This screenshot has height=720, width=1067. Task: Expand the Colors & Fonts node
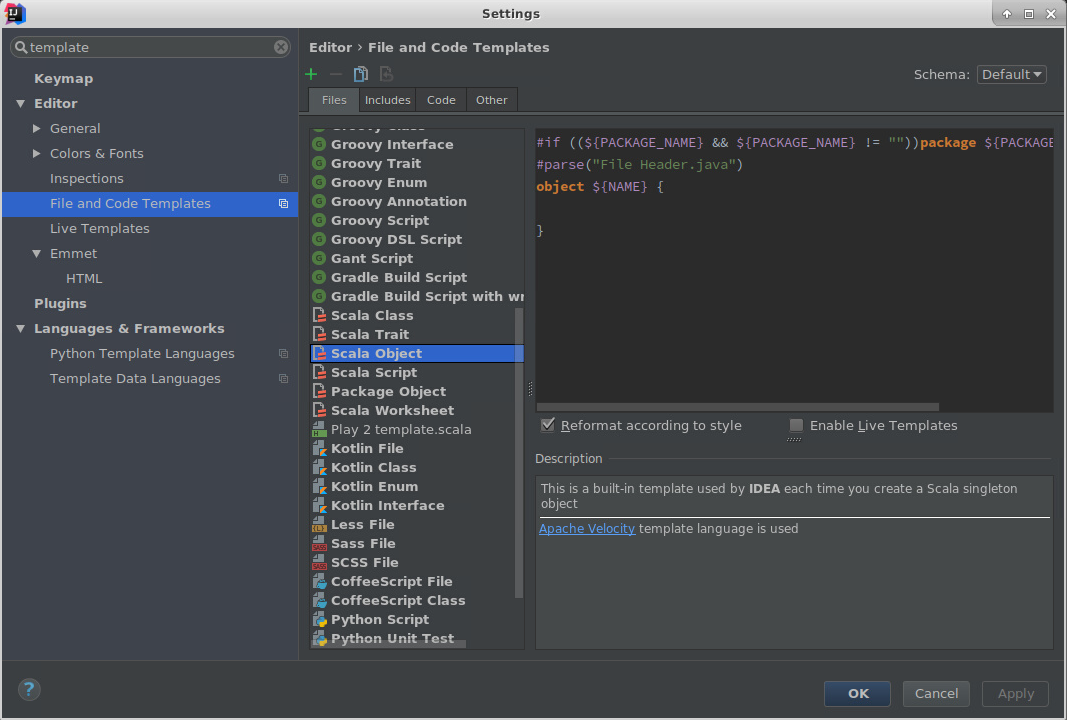pyautogui.click(x=37, y=154)
